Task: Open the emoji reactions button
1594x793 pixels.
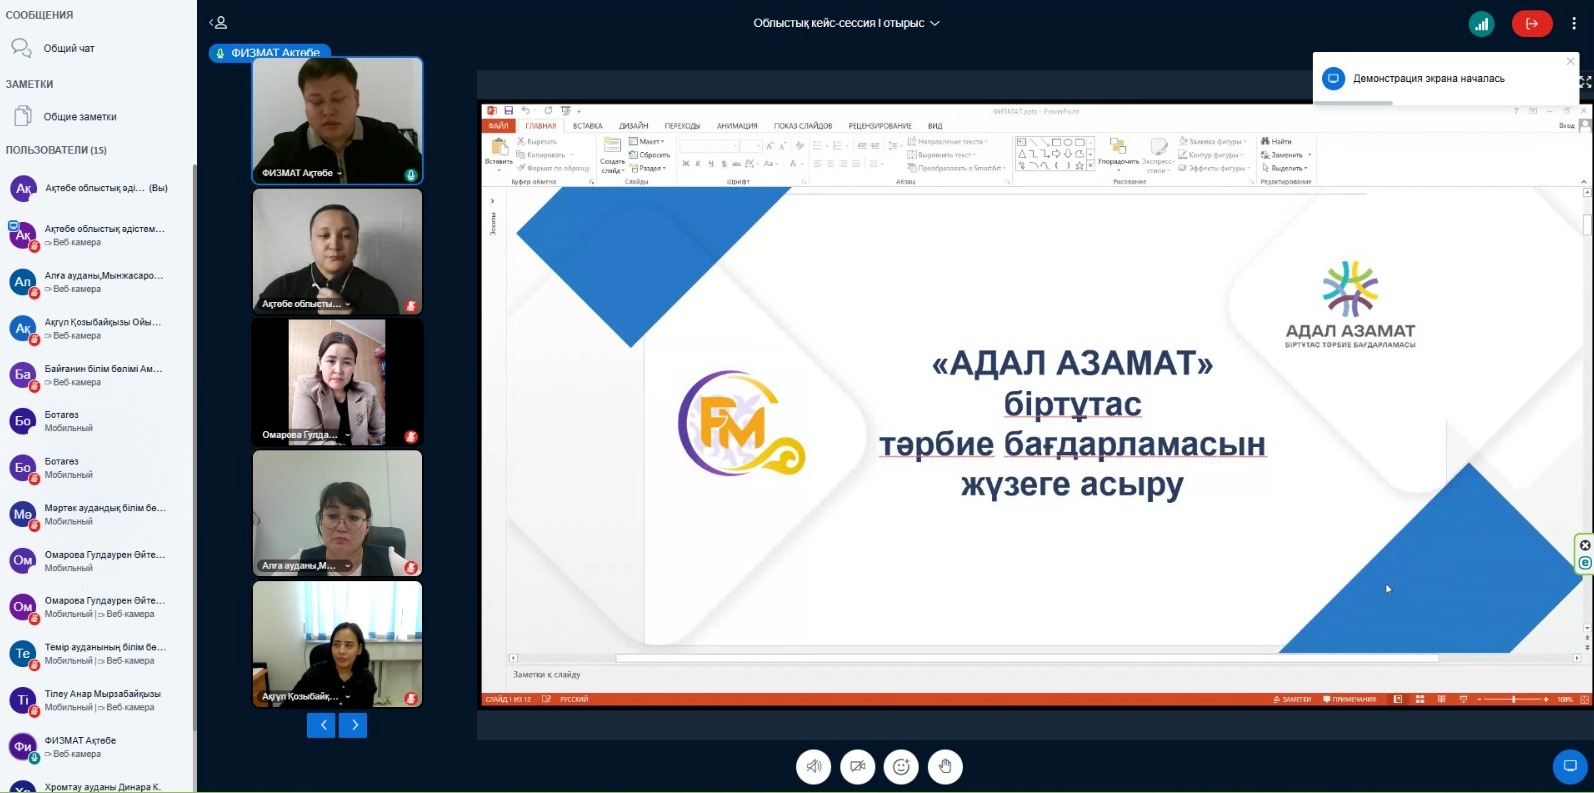Action: (x=901, y=767)
